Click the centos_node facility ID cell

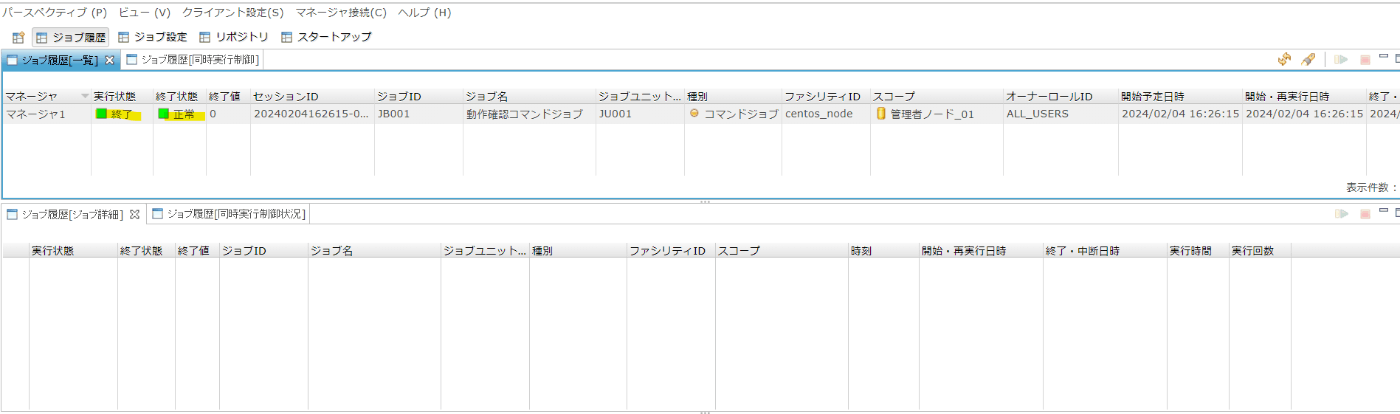(825, 114)
